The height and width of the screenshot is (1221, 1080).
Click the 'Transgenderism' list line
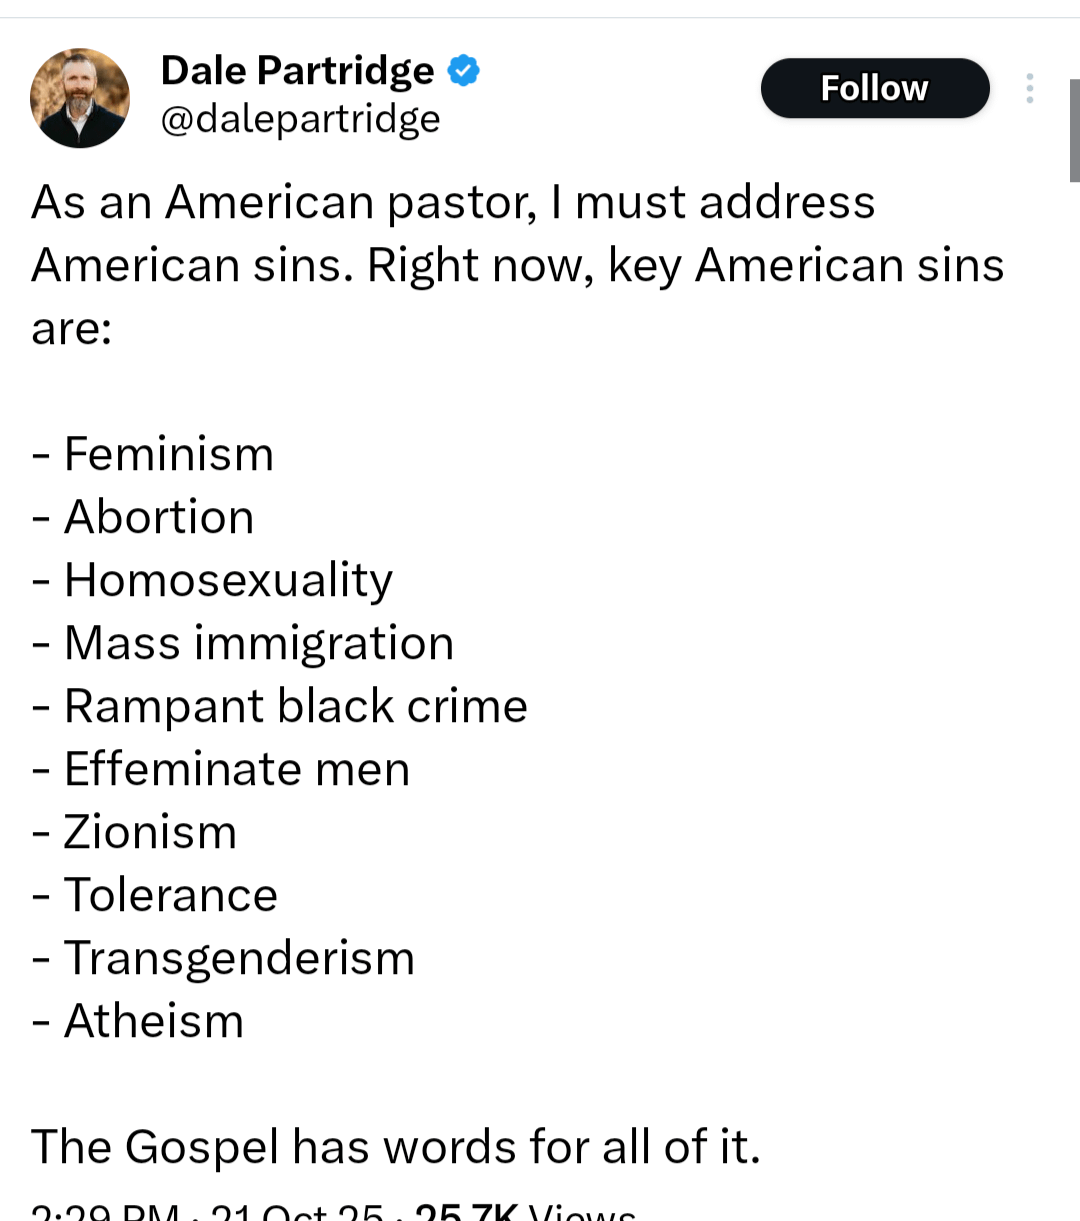238,958
